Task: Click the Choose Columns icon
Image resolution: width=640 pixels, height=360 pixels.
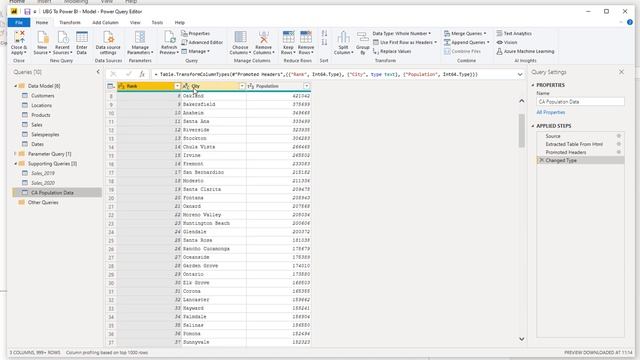Action: point(240,37)
